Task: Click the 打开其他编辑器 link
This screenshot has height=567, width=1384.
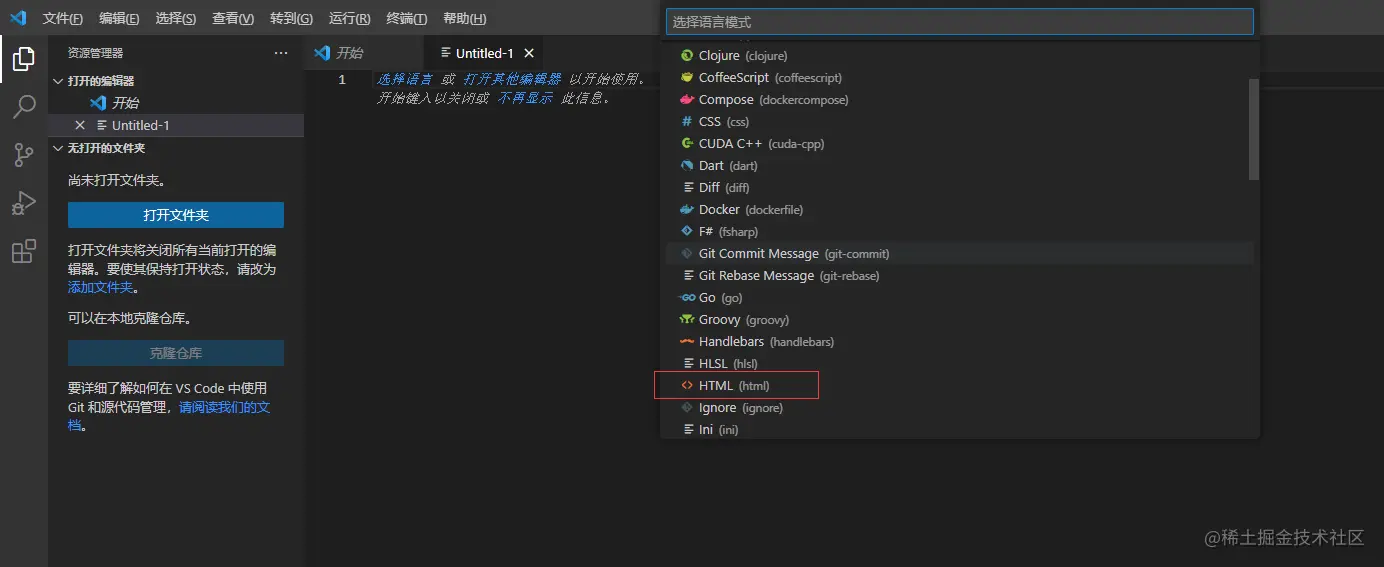Action: [512, 79]
